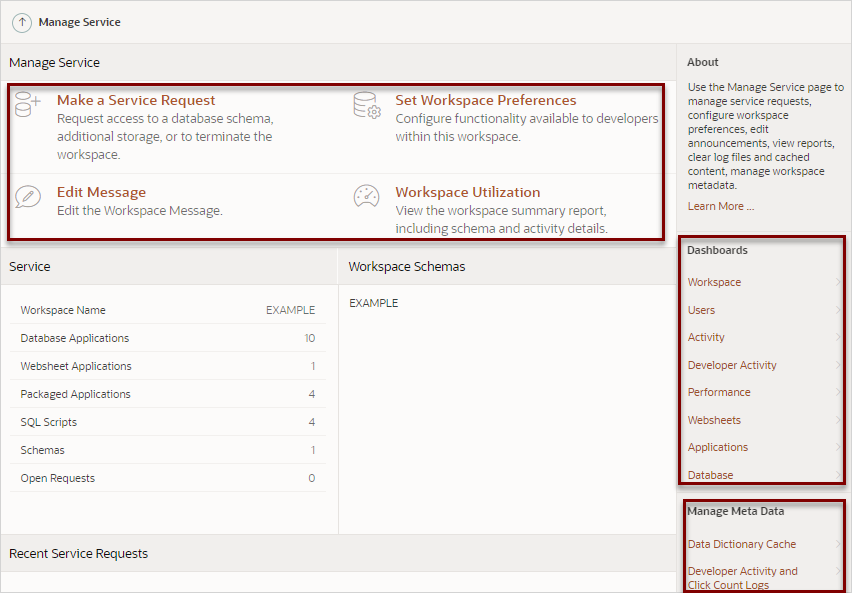Click the SQL Scripts row label
The image size is (852, 593).
48,422
